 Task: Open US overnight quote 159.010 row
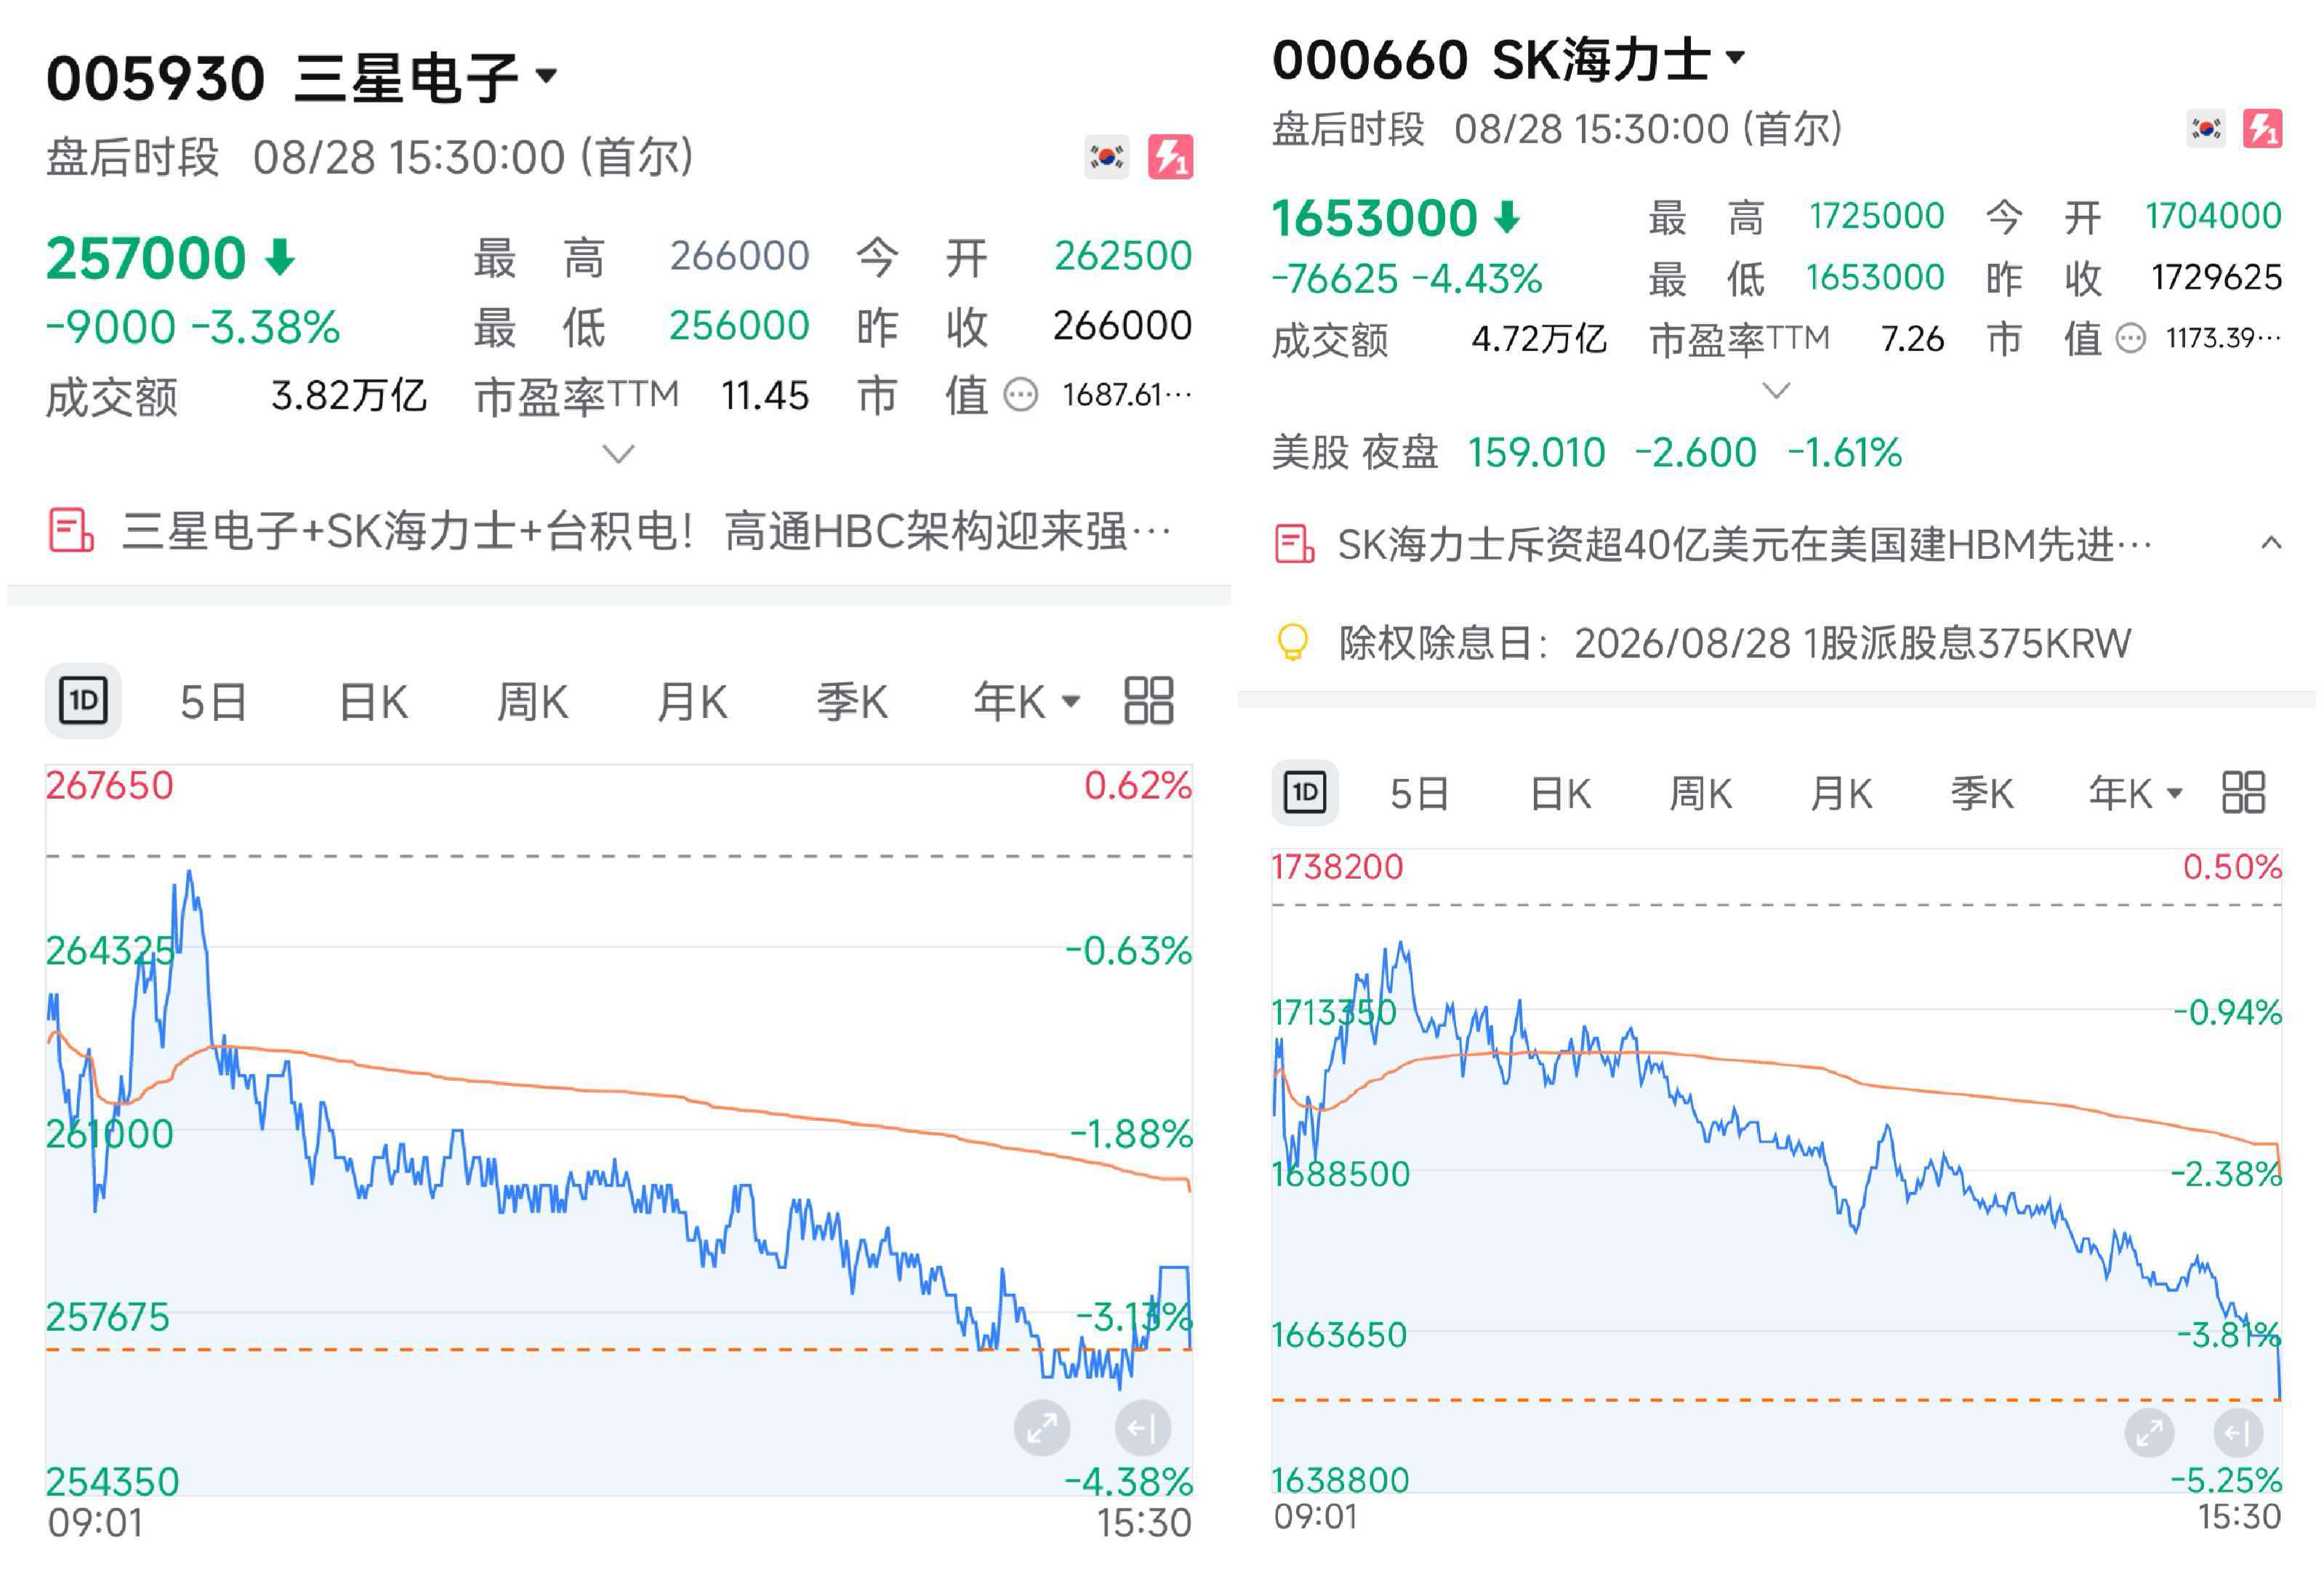coord(1586,452)
